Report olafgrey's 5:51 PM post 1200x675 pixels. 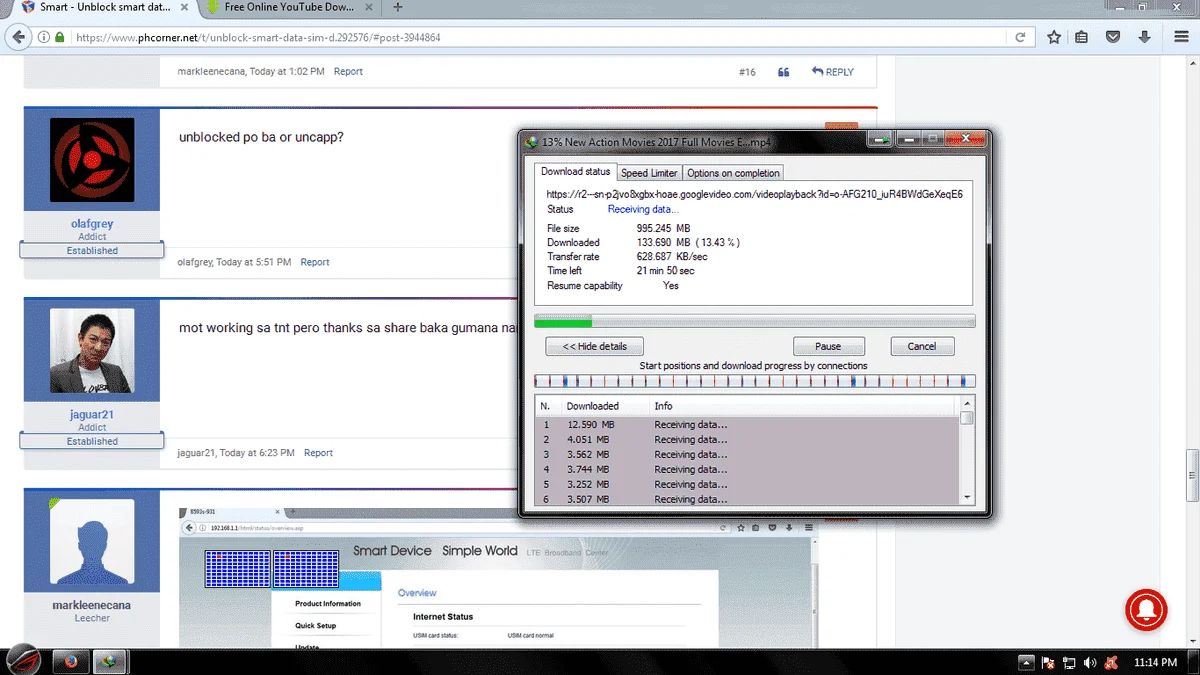point(315,262)
